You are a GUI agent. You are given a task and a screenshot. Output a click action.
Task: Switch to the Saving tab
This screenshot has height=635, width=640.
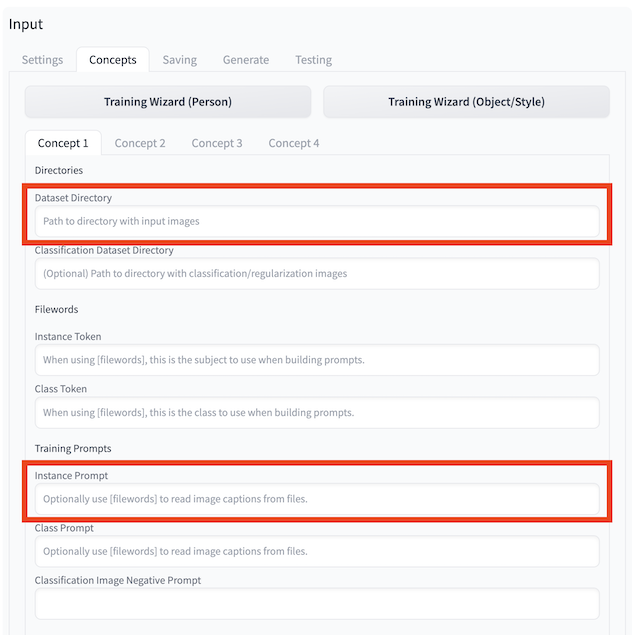180,60
